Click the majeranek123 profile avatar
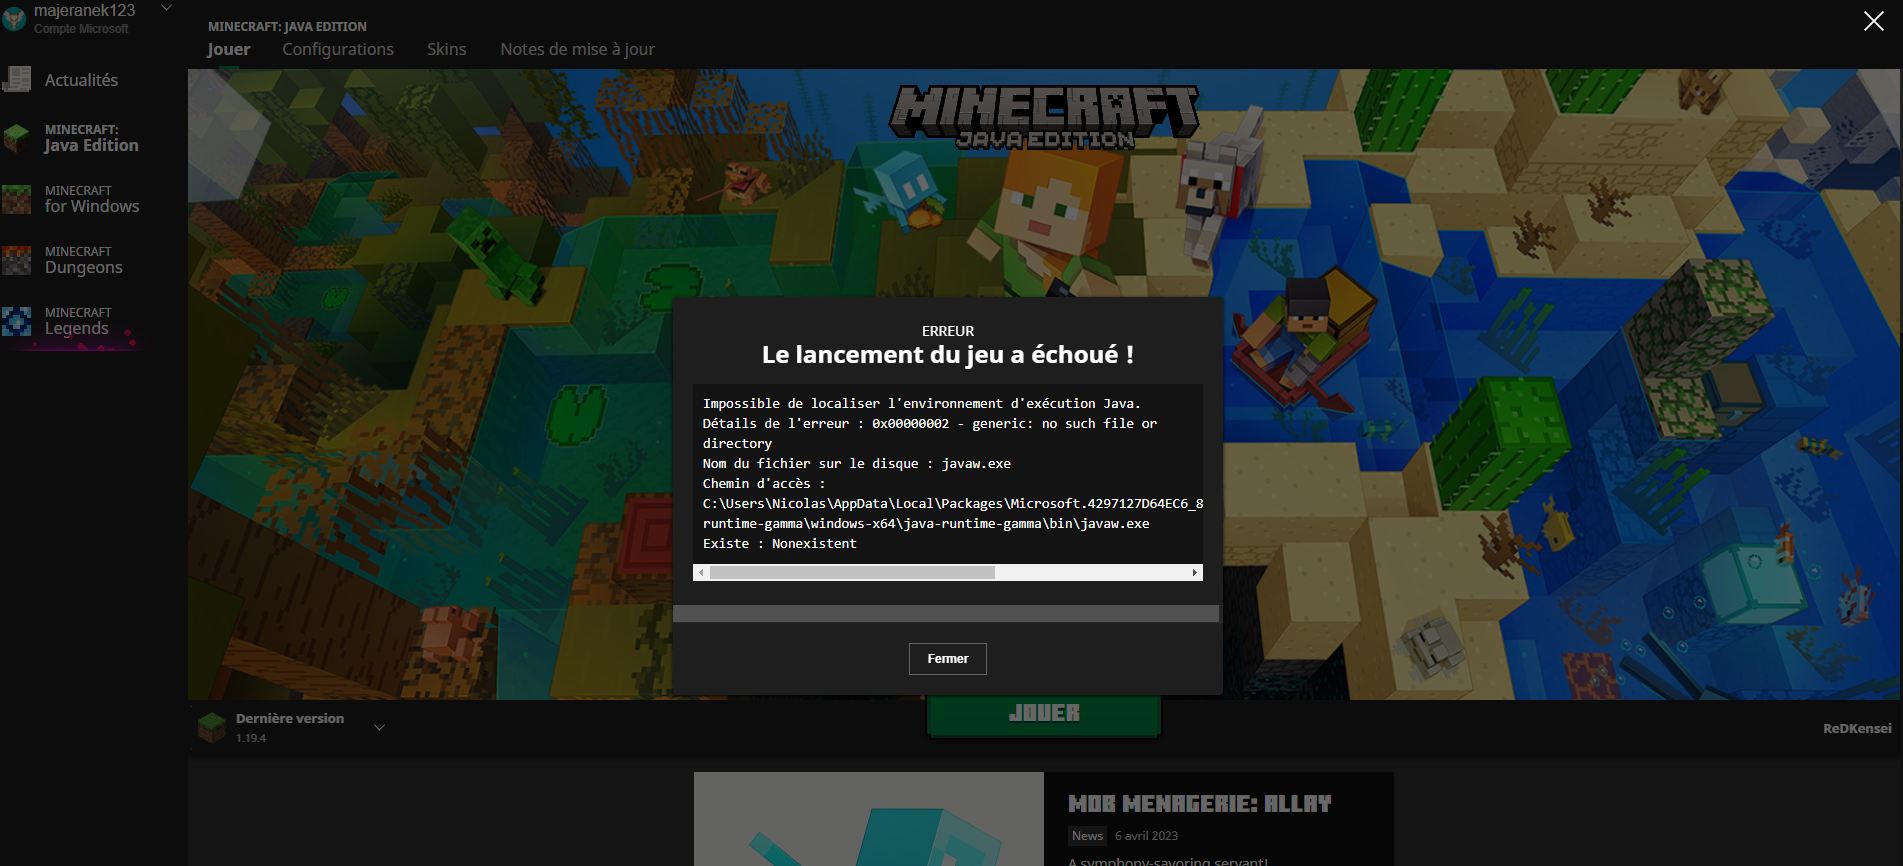Viewport: 1903px width, 866px height. coord(14,17)
